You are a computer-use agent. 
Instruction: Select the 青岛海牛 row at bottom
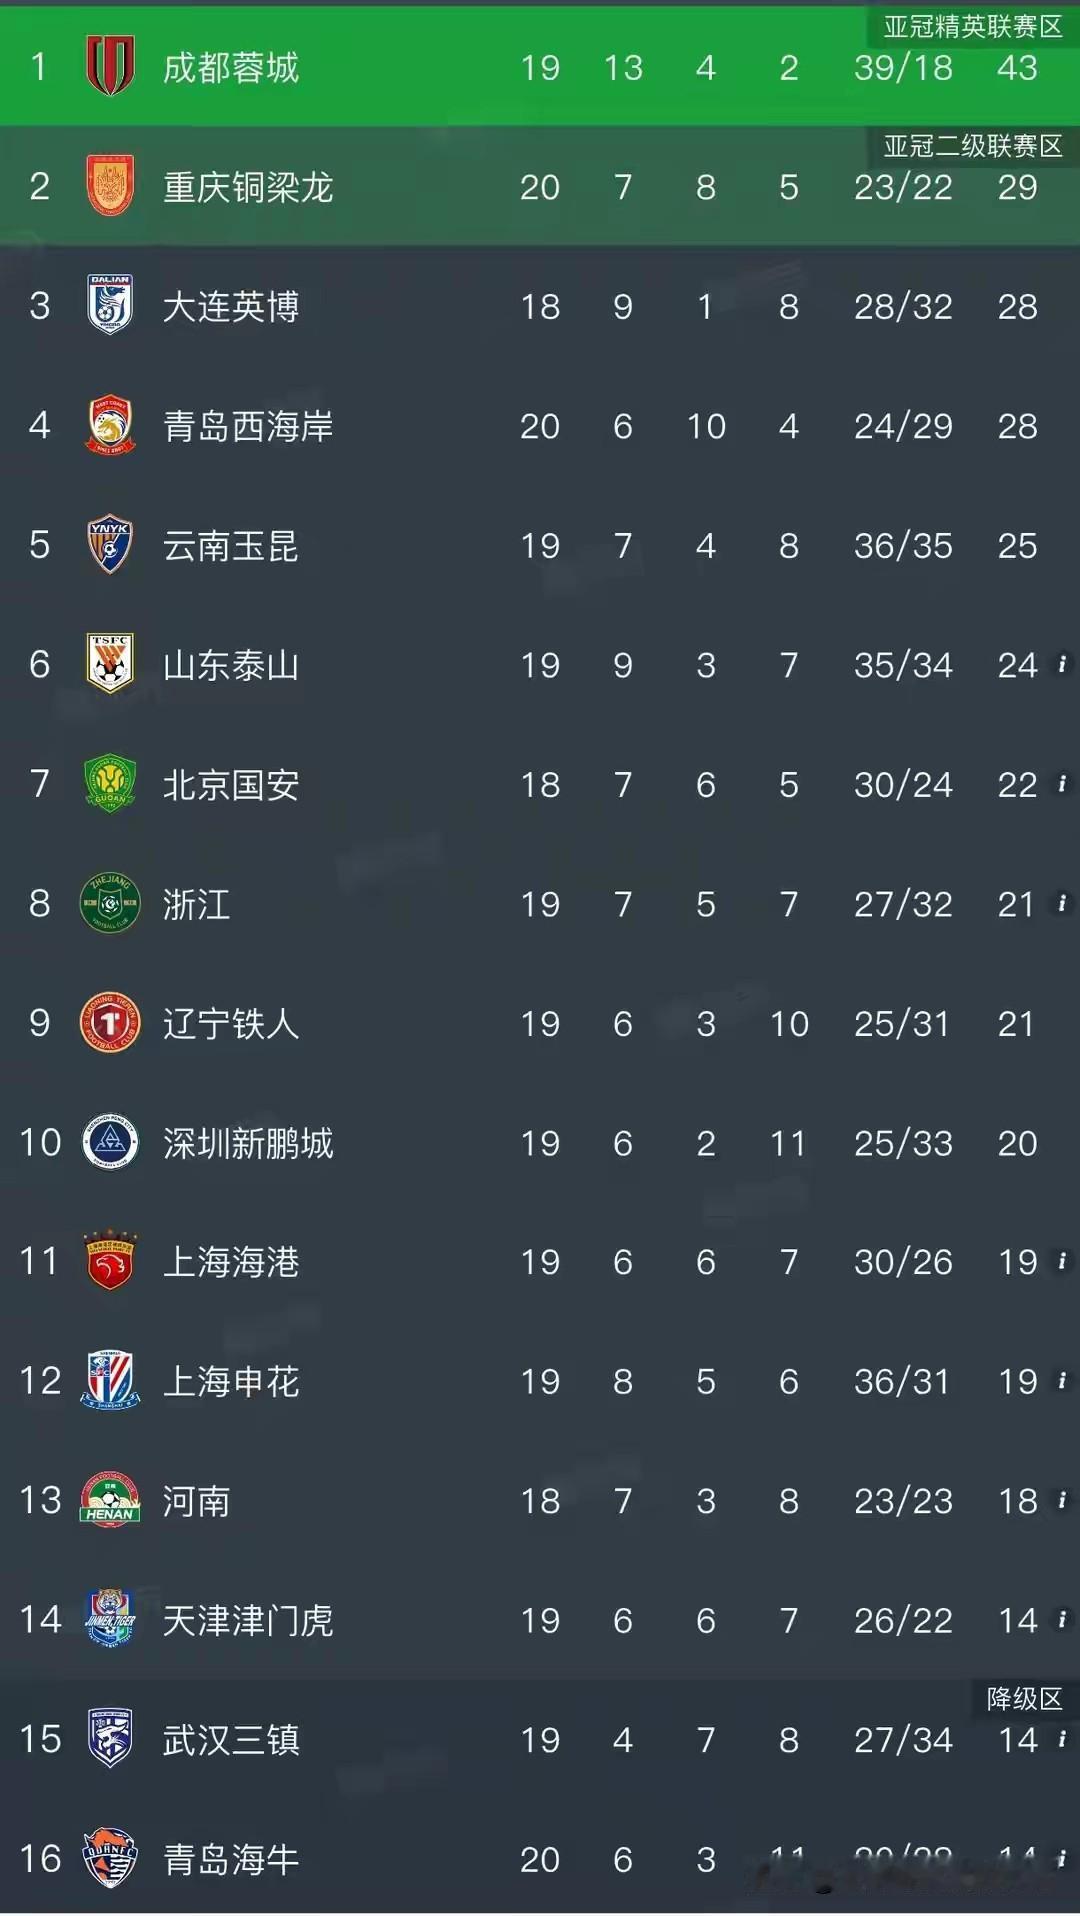[540, 1859]
